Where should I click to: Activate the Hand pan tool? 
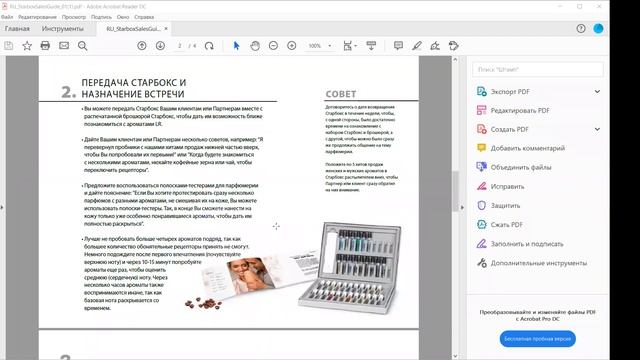[255, 46]
